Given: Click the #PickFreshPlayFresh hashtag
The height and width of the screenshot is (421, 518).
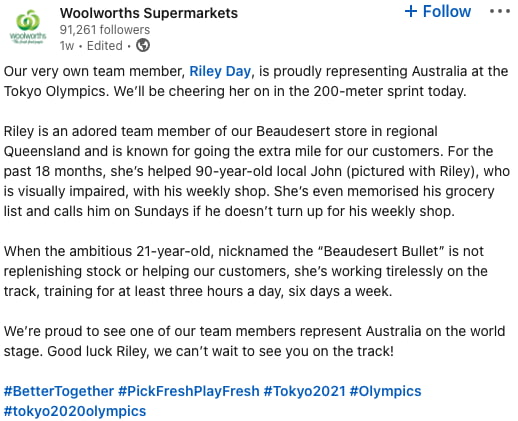Looking at the screenshot, I should point(189,391).
